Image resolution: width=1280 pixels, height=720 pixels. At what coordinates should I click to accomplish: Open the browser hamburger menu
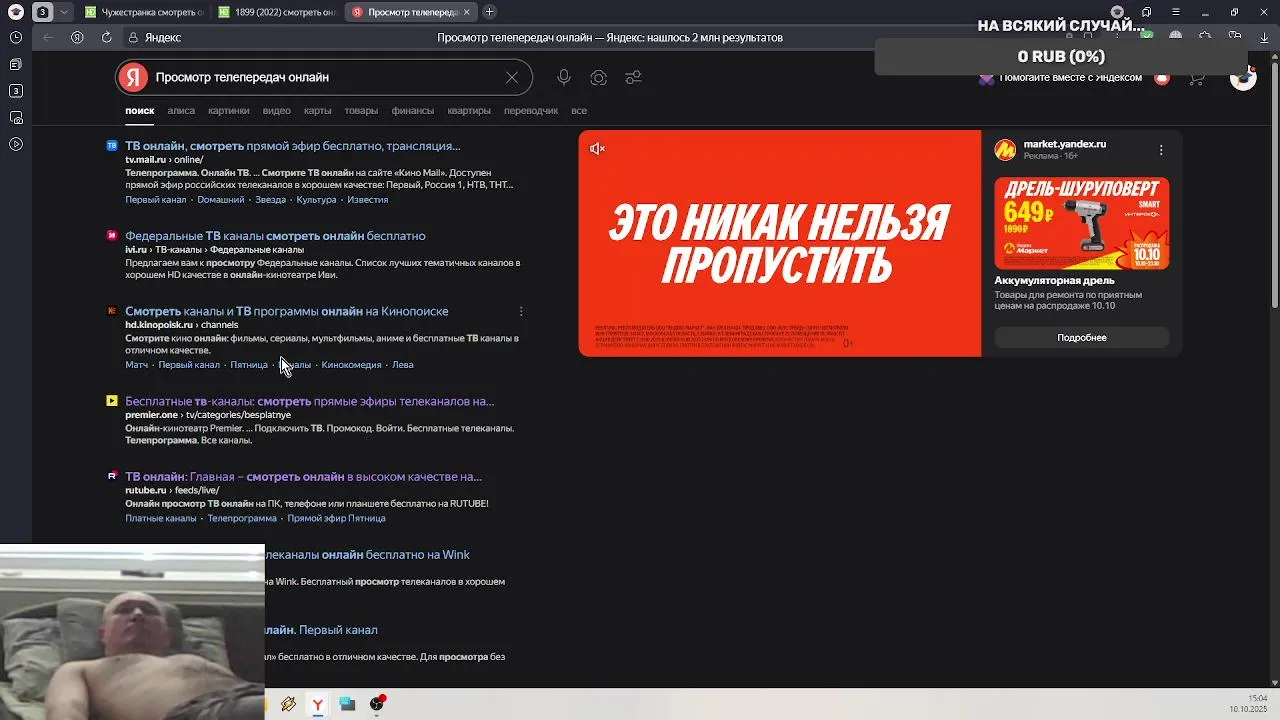(x=1176, y=12)
